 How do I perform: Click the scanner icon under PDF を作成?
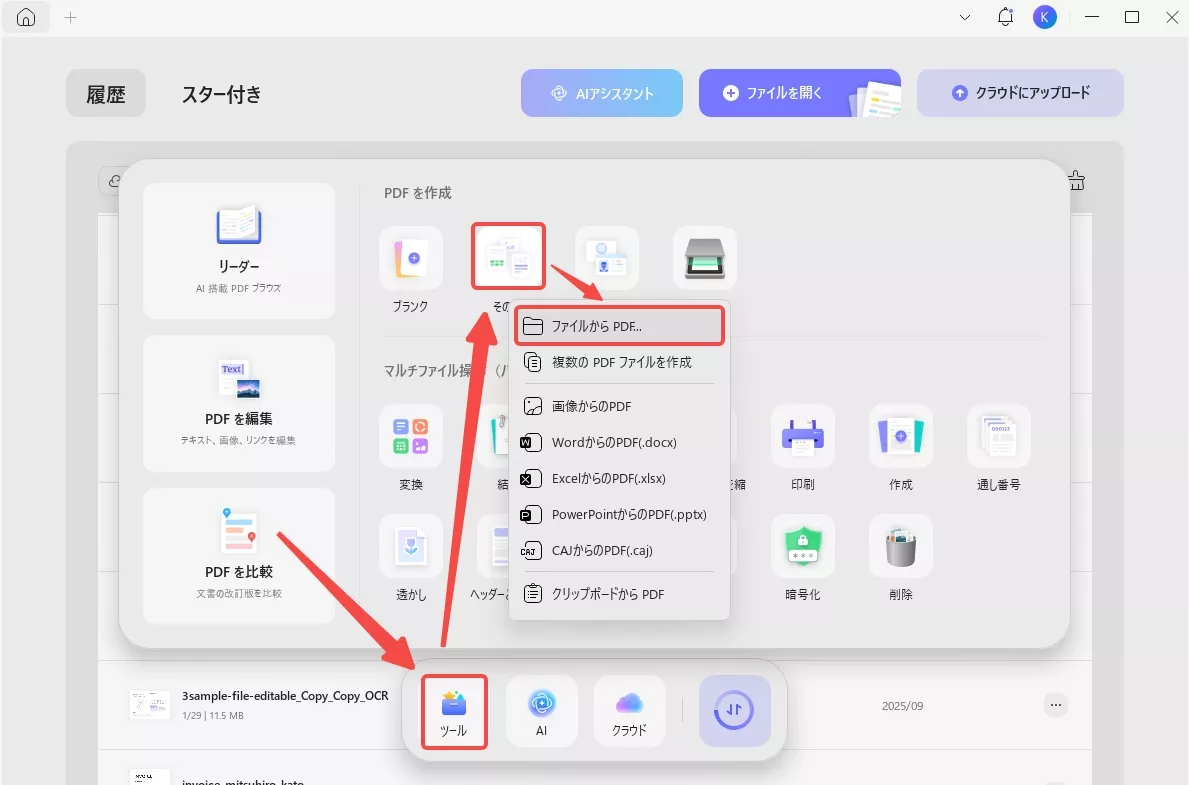[705, 257]
